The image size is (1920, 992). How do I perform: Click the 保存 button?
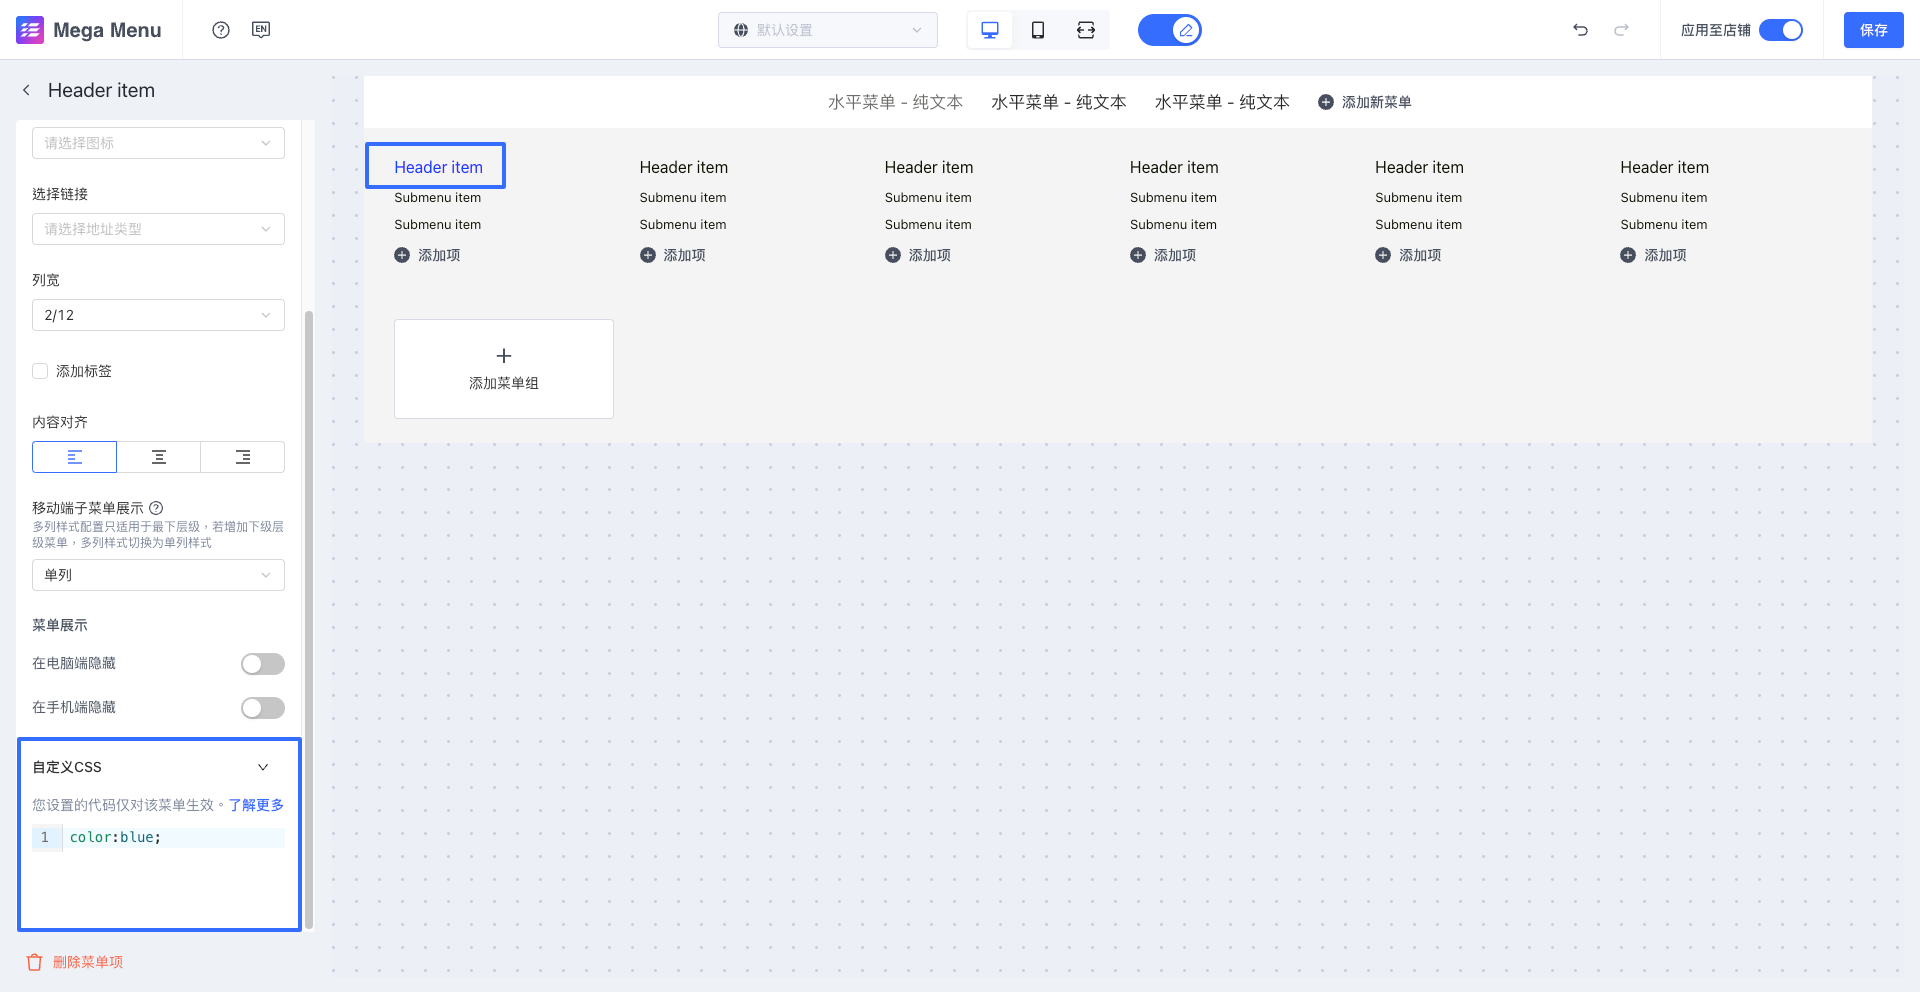point(1874,30)
